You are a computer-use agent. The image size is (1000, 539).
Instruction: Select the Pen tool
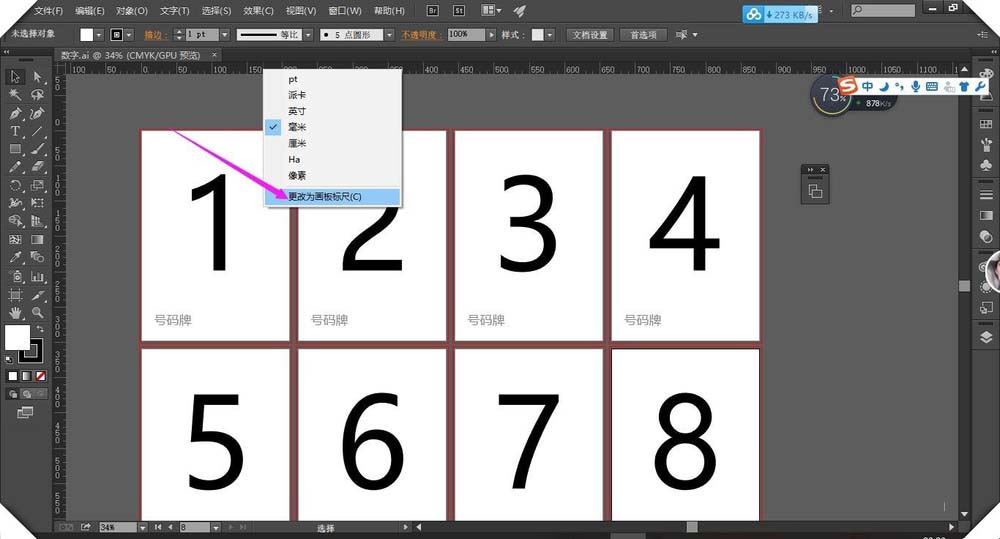(15, 114)
